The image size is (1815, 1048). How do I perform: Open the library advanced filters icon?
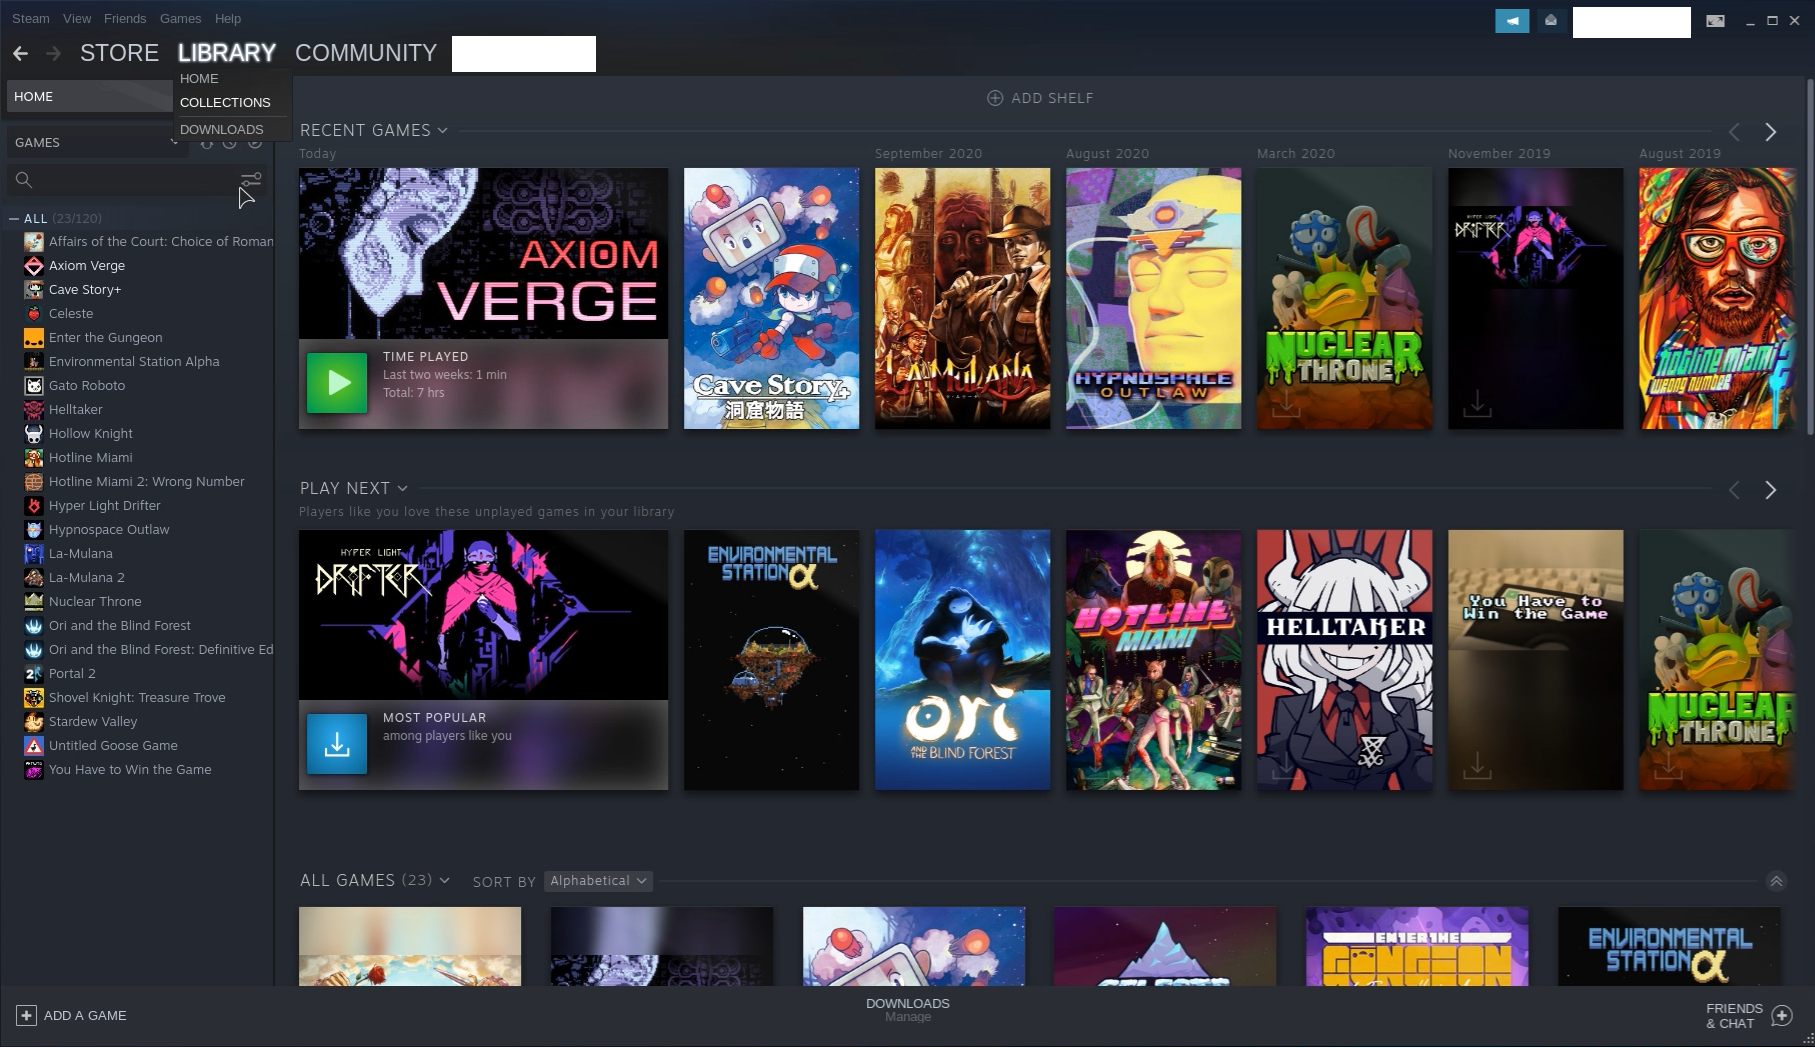coord(250,179)
